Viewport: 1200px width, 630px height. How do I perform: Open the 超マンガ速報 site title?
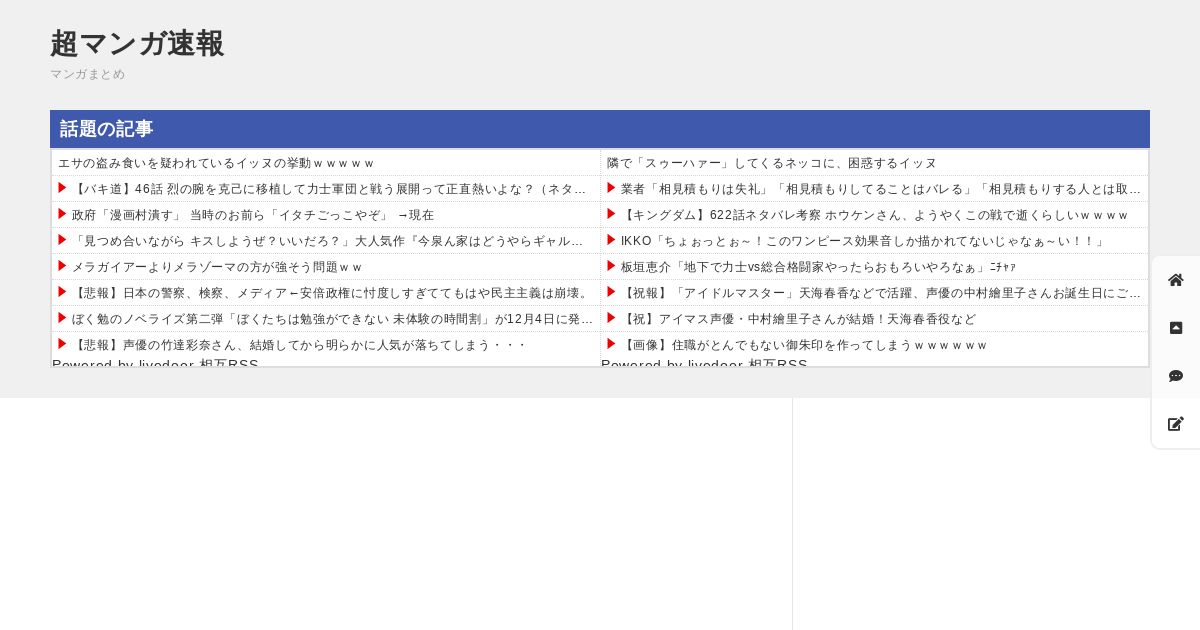coord(137,43)
